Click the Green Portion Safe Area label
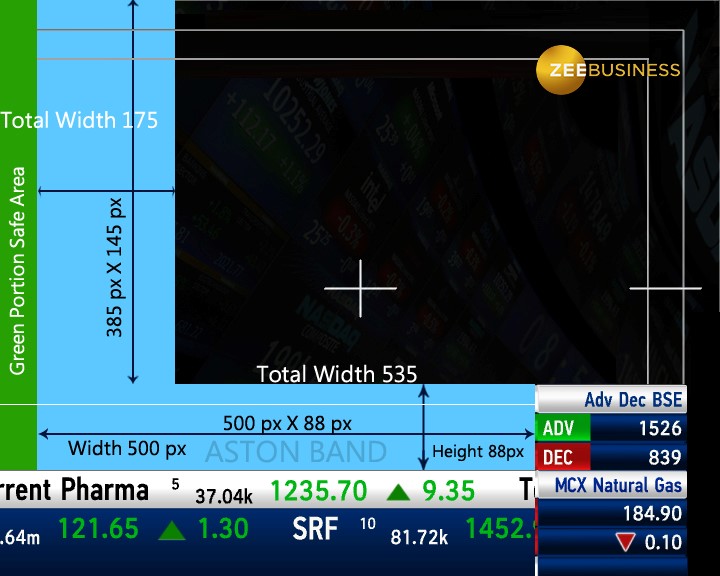 (17, 270)
